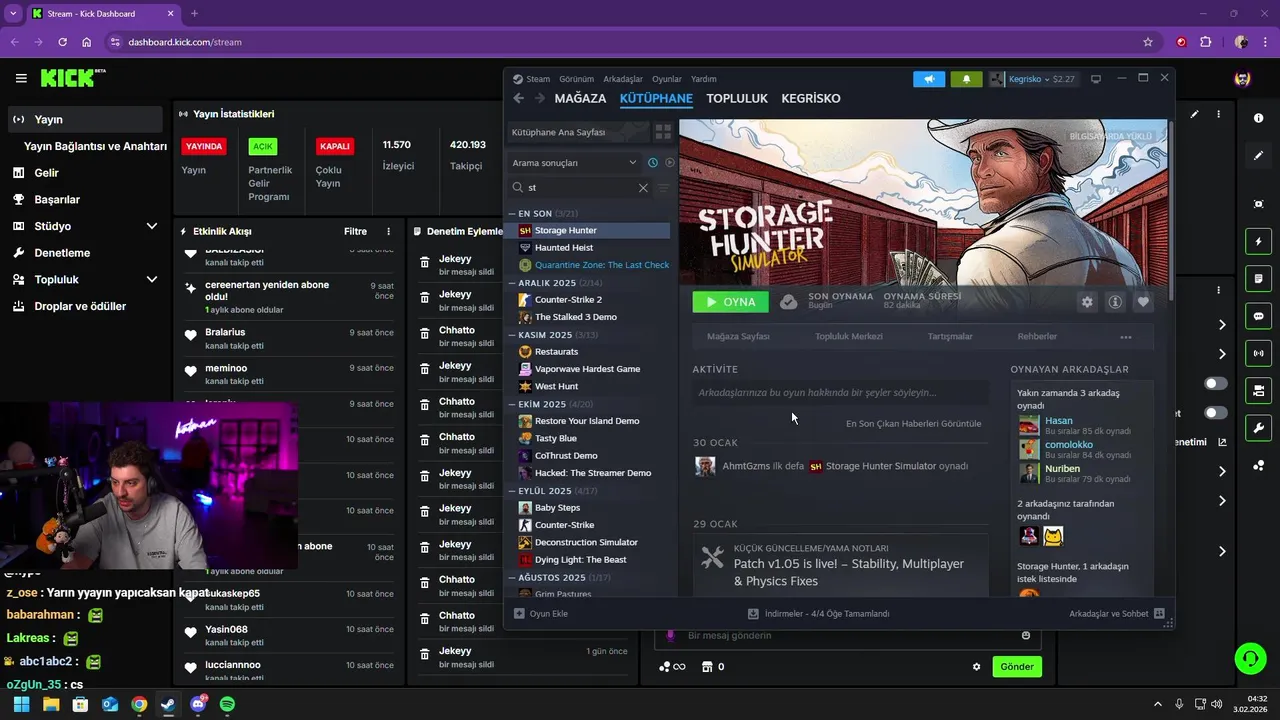Open chat settings gear in Kick
Screen dimensions: 1280x720
click(x=977, y=667)
